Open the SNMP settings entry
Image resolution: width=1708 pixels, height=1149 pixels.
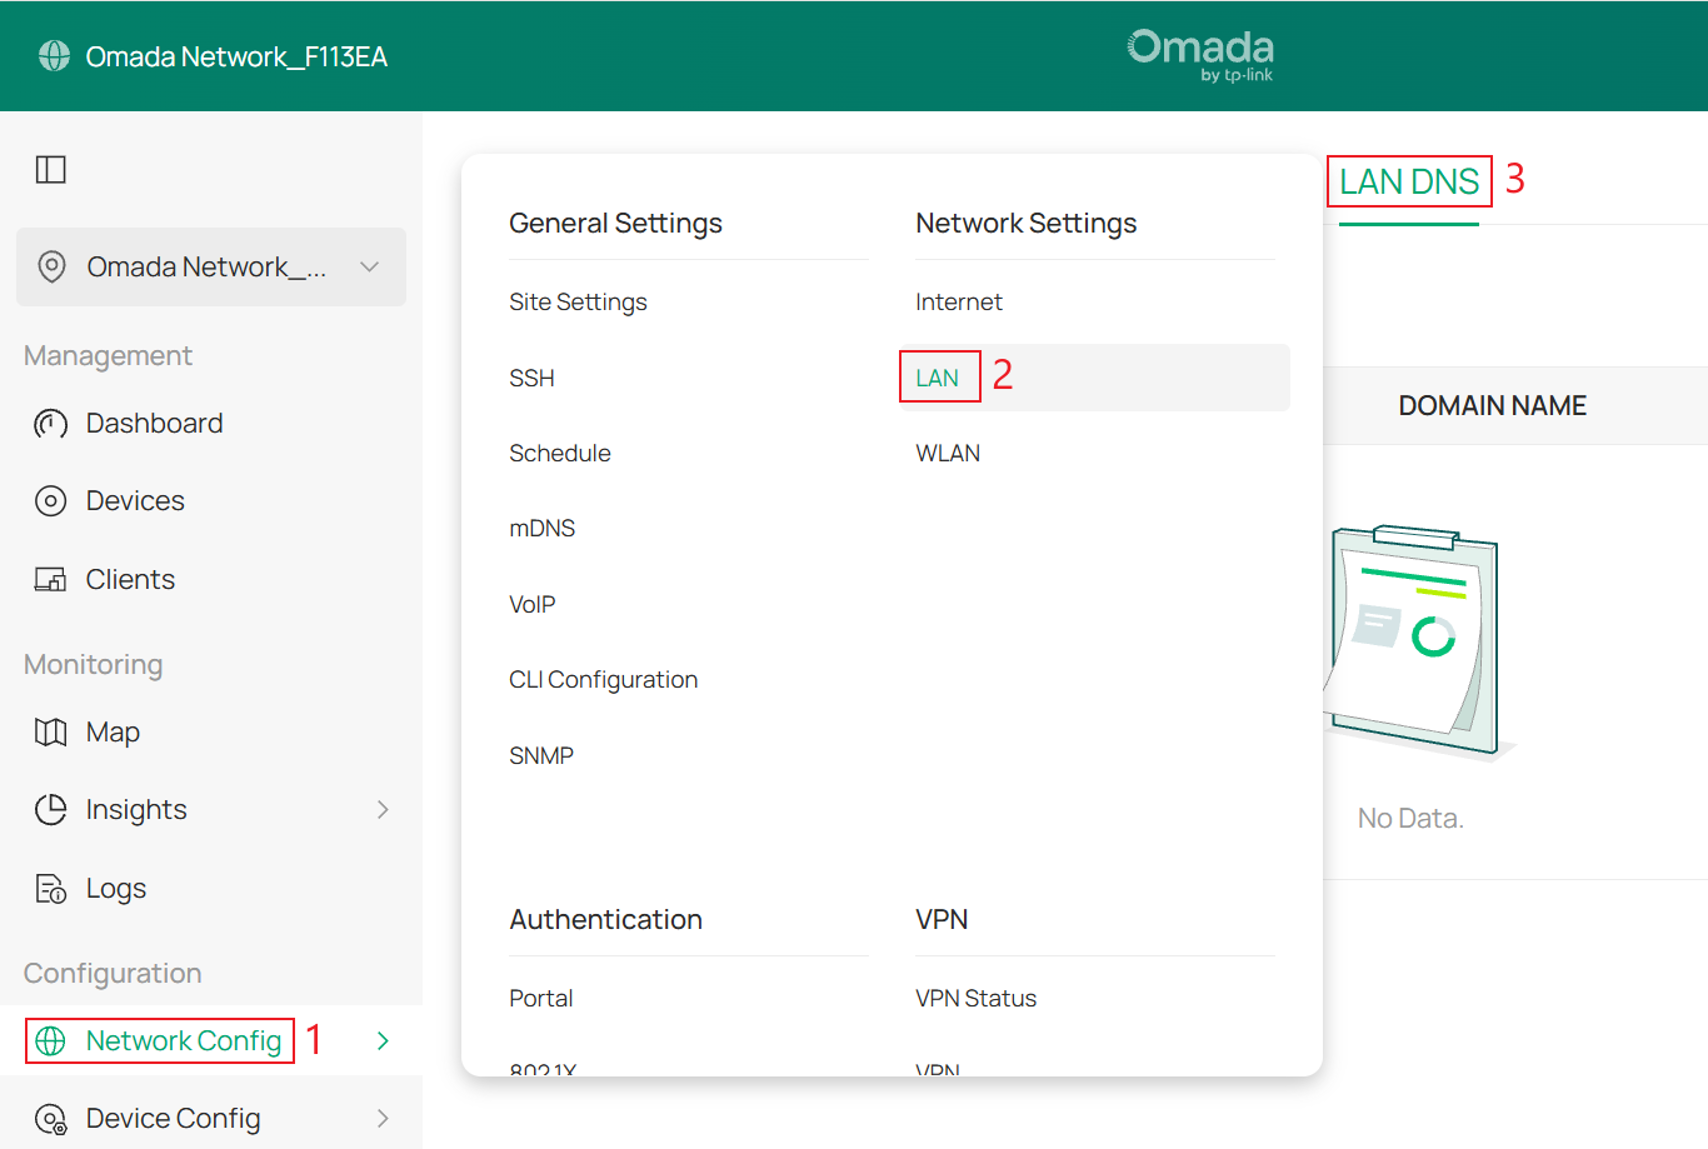541,756
